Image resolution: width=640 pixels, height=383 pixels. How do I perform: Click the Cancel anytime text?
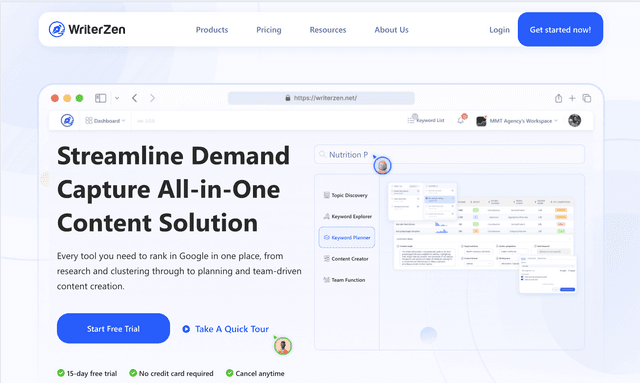(x=260, y=373)
